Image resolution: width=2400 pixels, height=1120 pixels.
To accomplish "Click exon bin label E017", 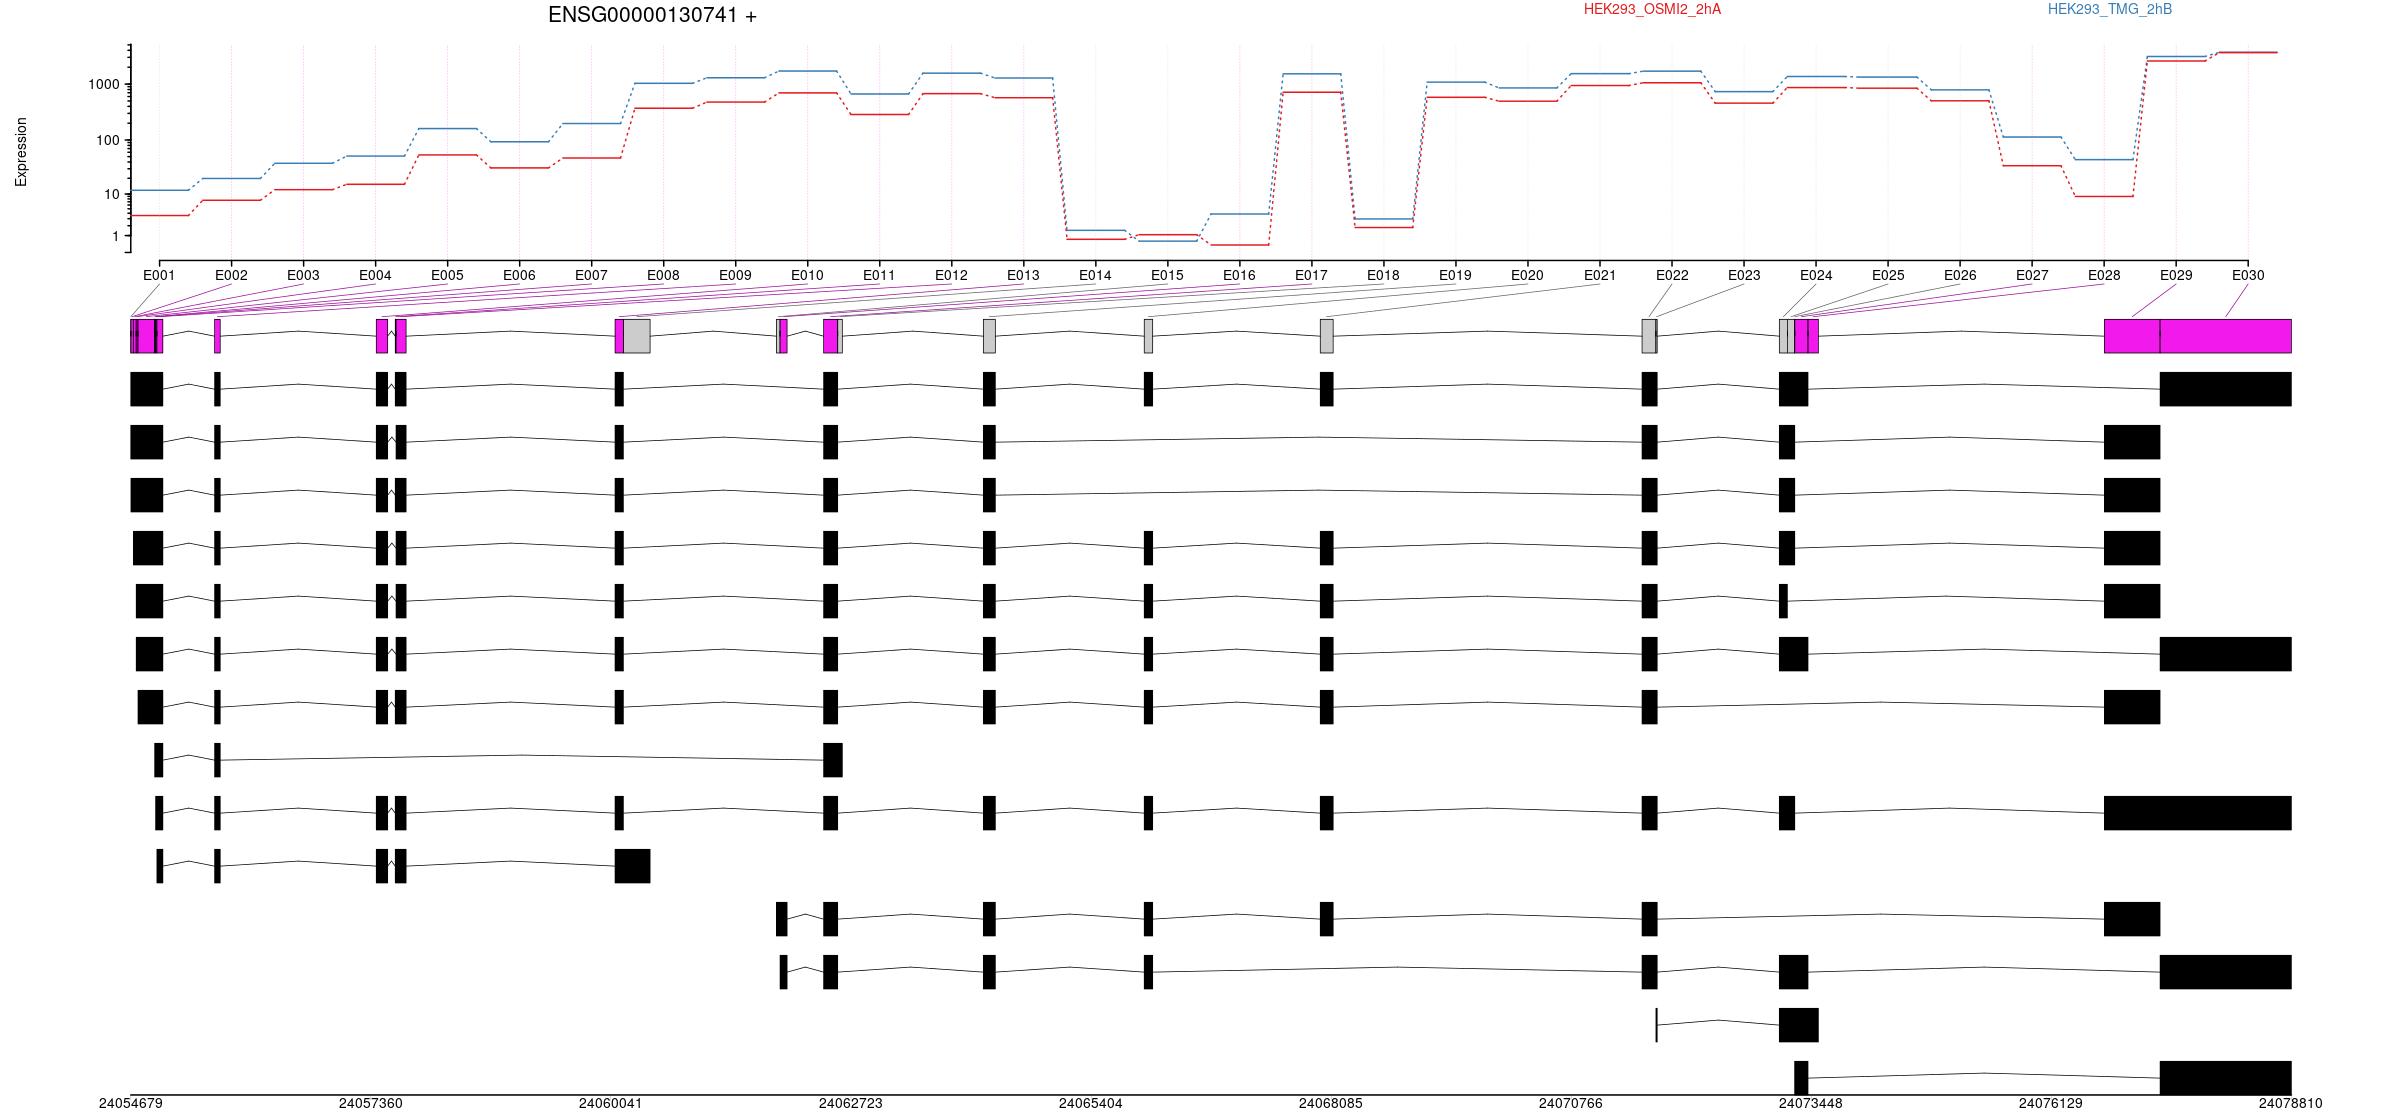I will [x=1311, y=275].
